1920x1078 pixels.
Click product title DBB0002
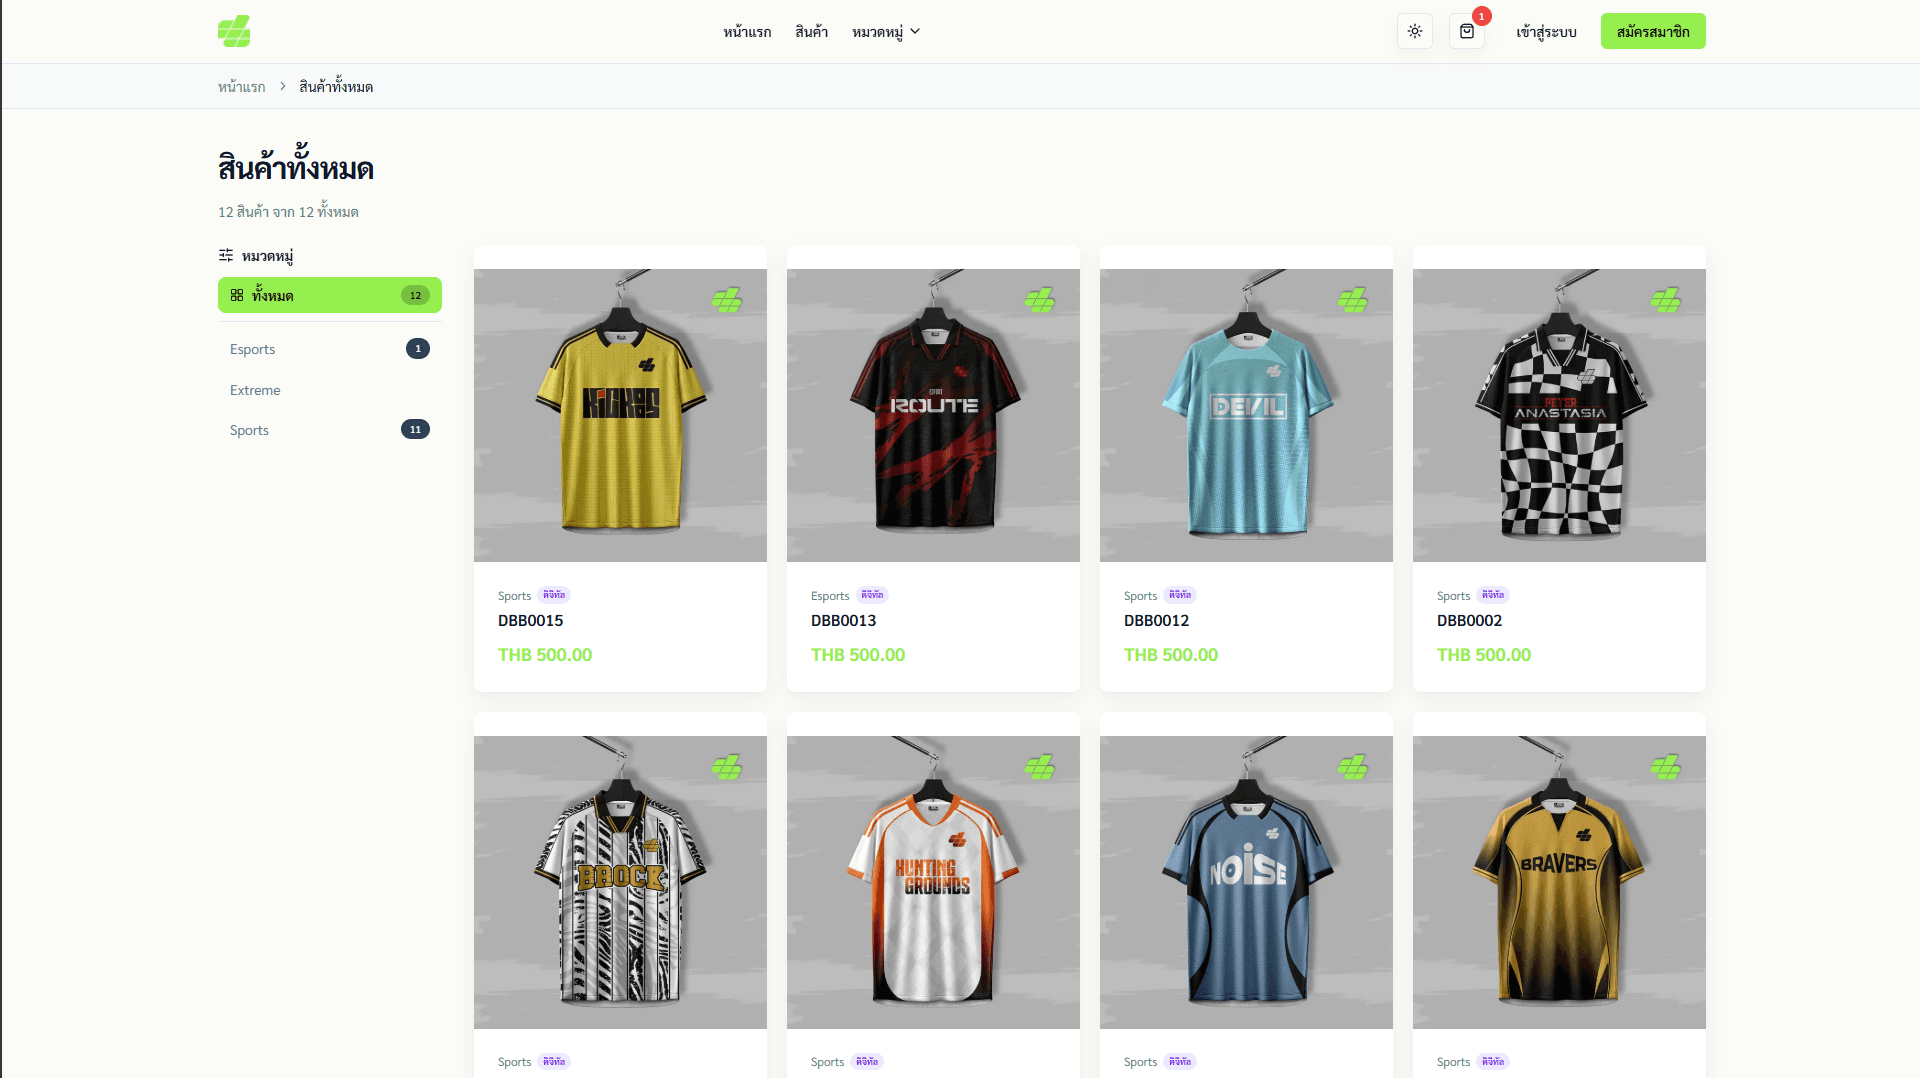click(x=1470, y=620)
